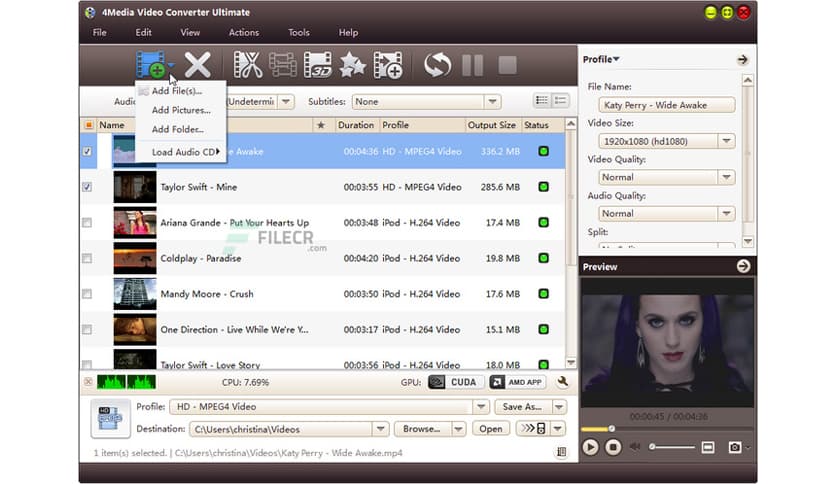
Task: Open the Help menu
Action: pos(348,33)
